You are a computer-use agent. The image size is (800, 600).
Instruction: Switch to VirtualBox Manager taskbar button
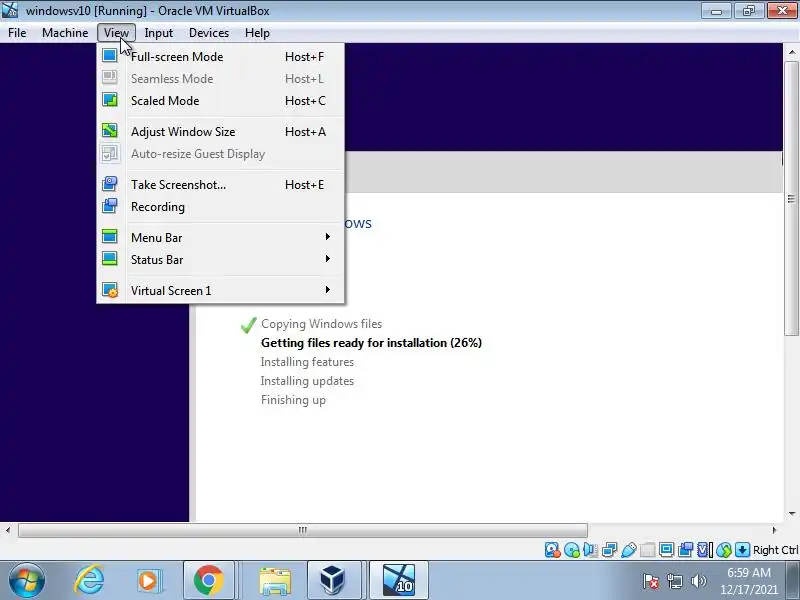tap(334, 580)
